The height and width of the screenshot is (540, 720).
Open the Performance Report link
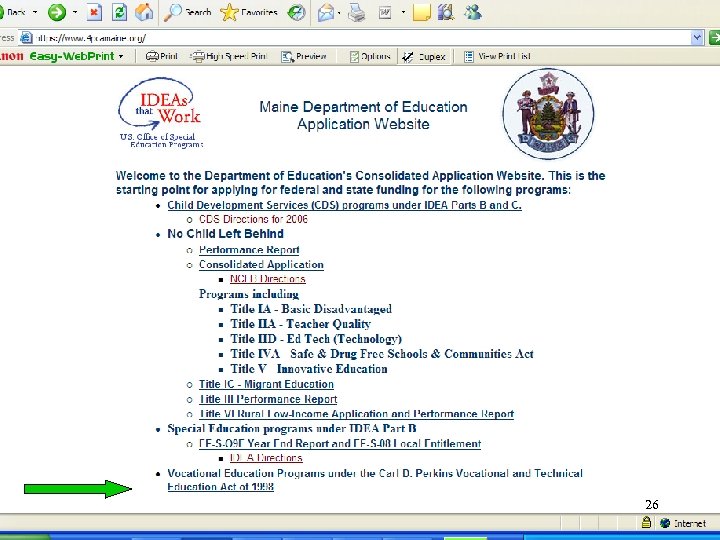tap(249, 250)
